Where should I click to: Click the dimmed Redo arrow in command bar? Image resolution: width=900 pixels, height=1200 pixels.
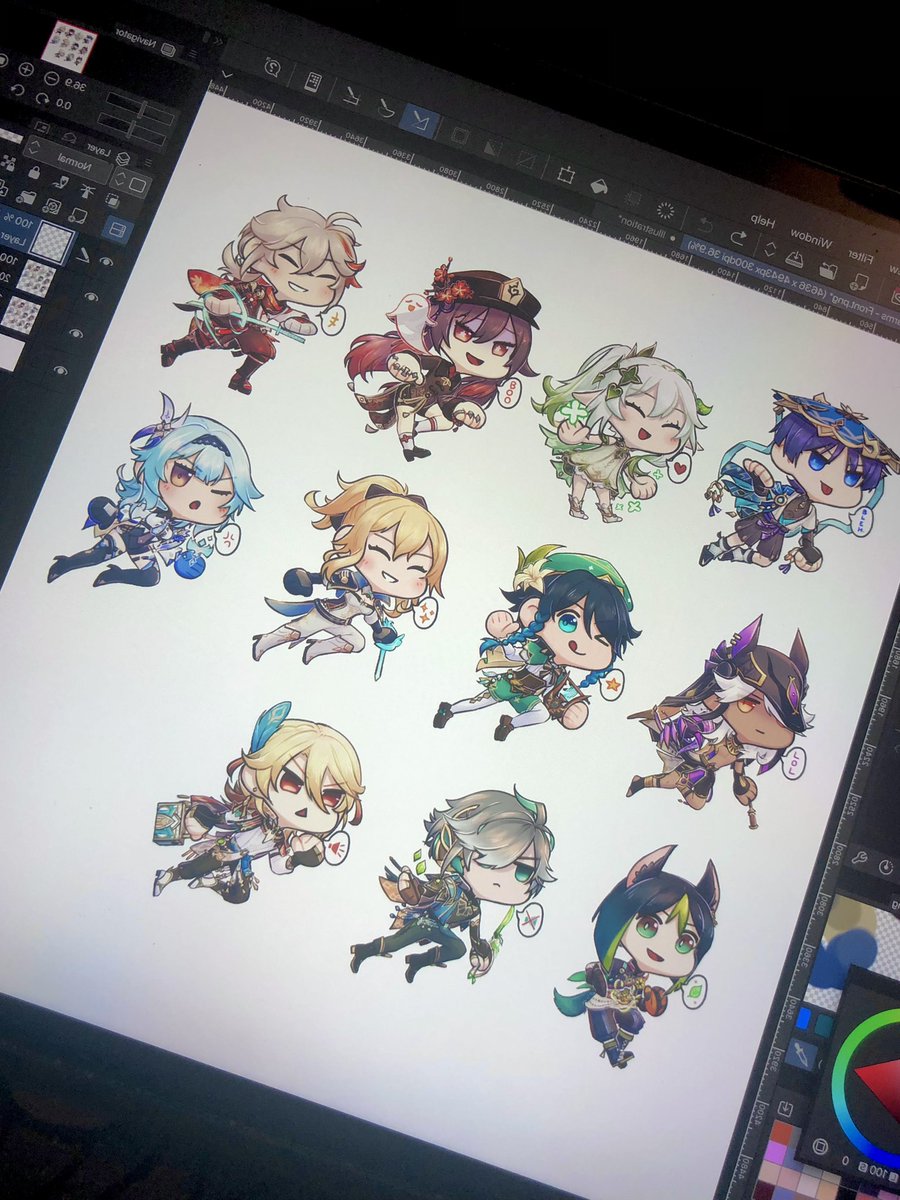(706, 226)
